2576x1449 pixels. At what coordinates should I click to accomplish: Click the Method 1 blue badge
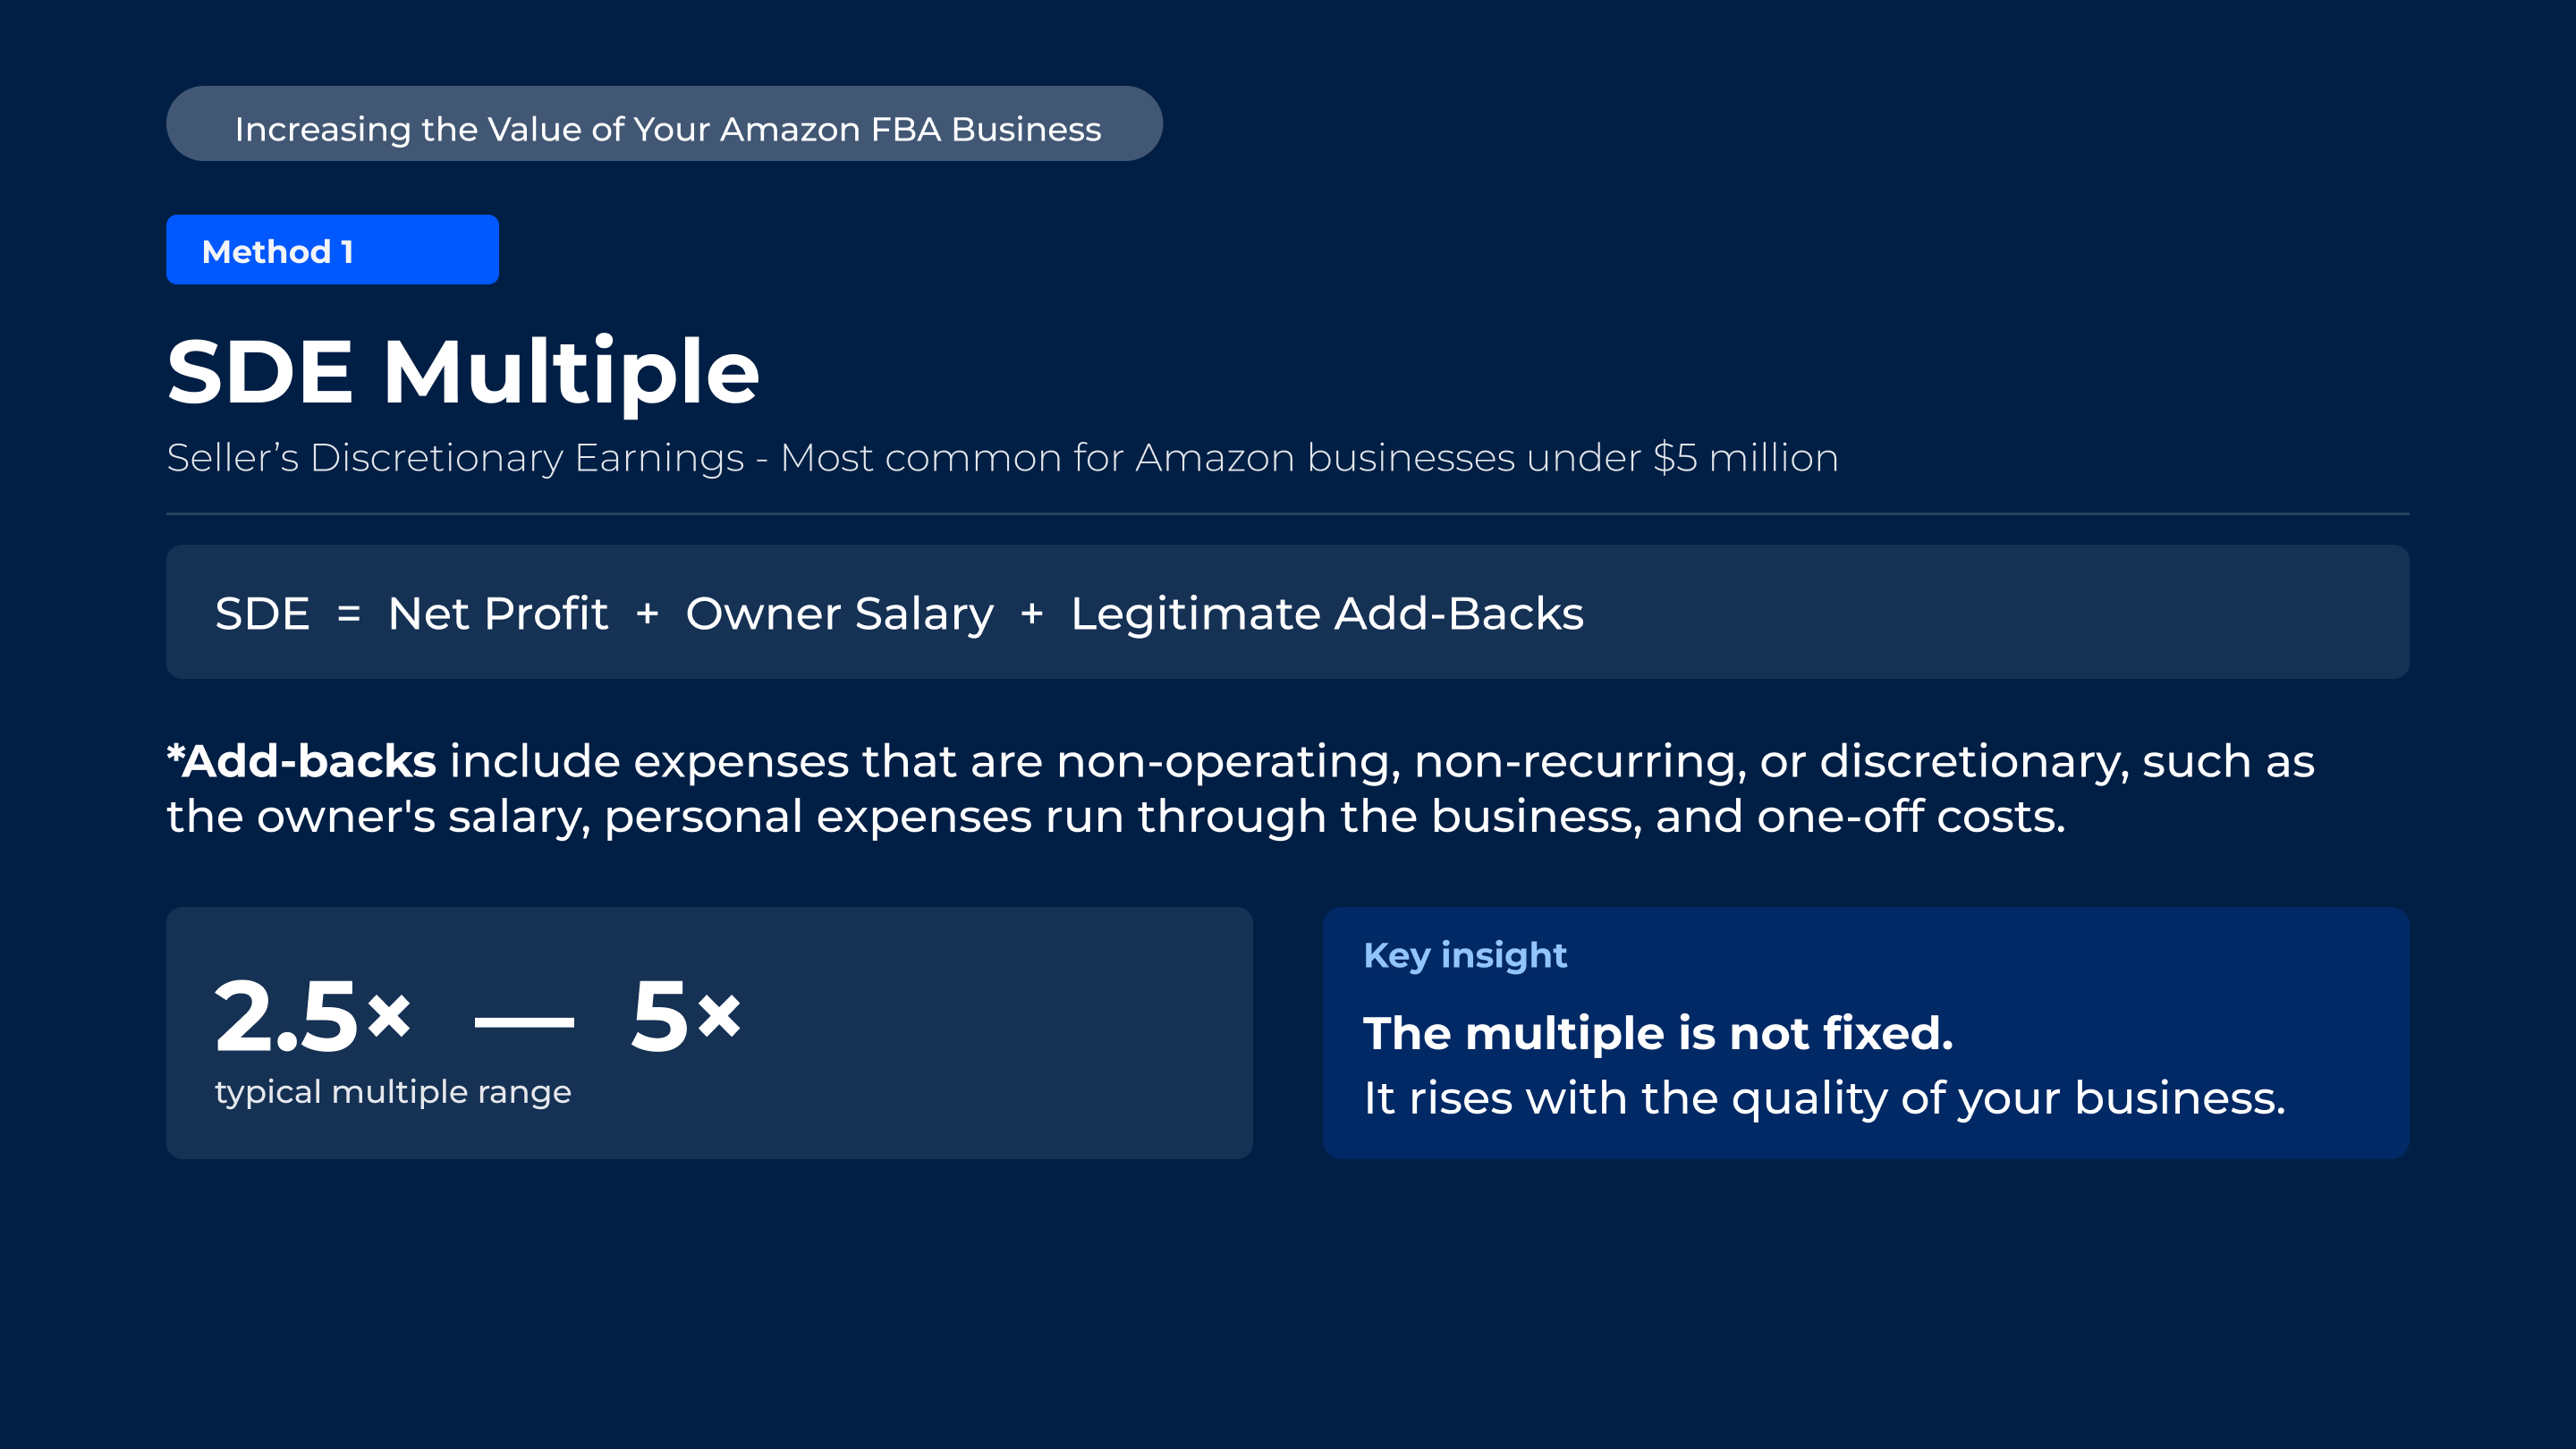click(x=332, y=250)
